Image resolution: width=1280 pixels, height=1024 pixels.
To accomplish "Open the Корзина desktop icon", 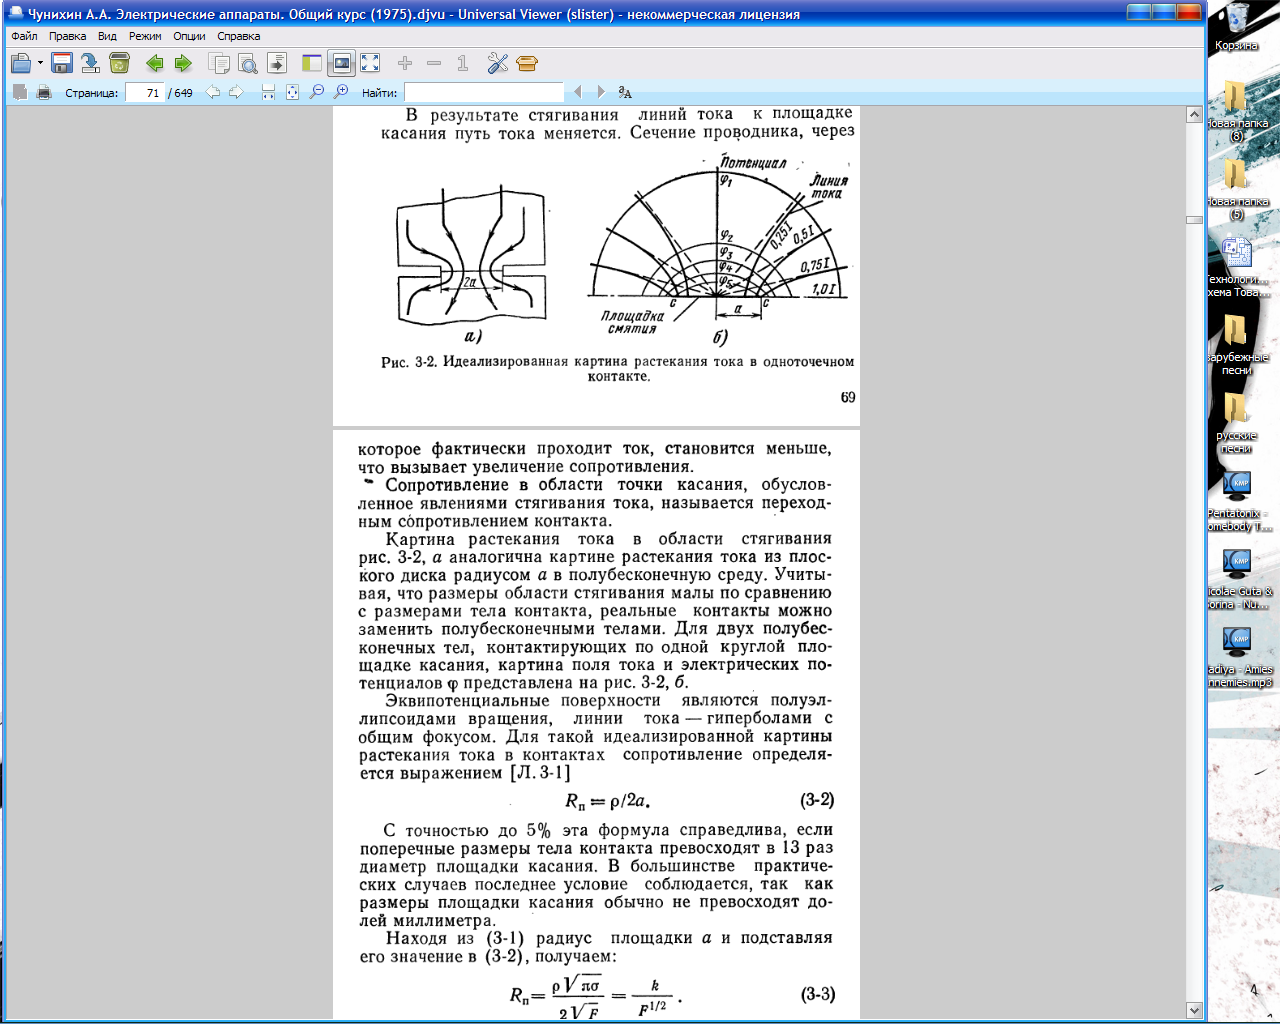I will (1237, 27).
